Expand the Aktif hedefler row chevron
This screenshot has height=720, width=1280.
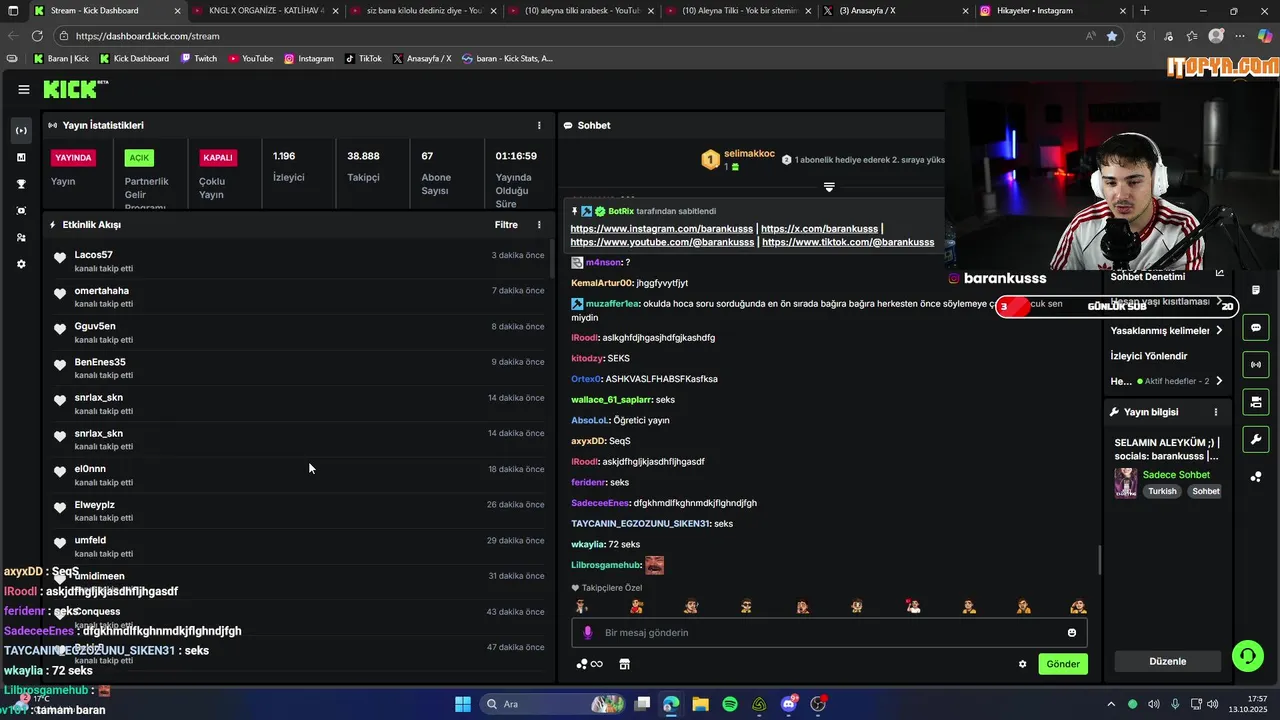pyautogui.click(x=1218, y=381)
